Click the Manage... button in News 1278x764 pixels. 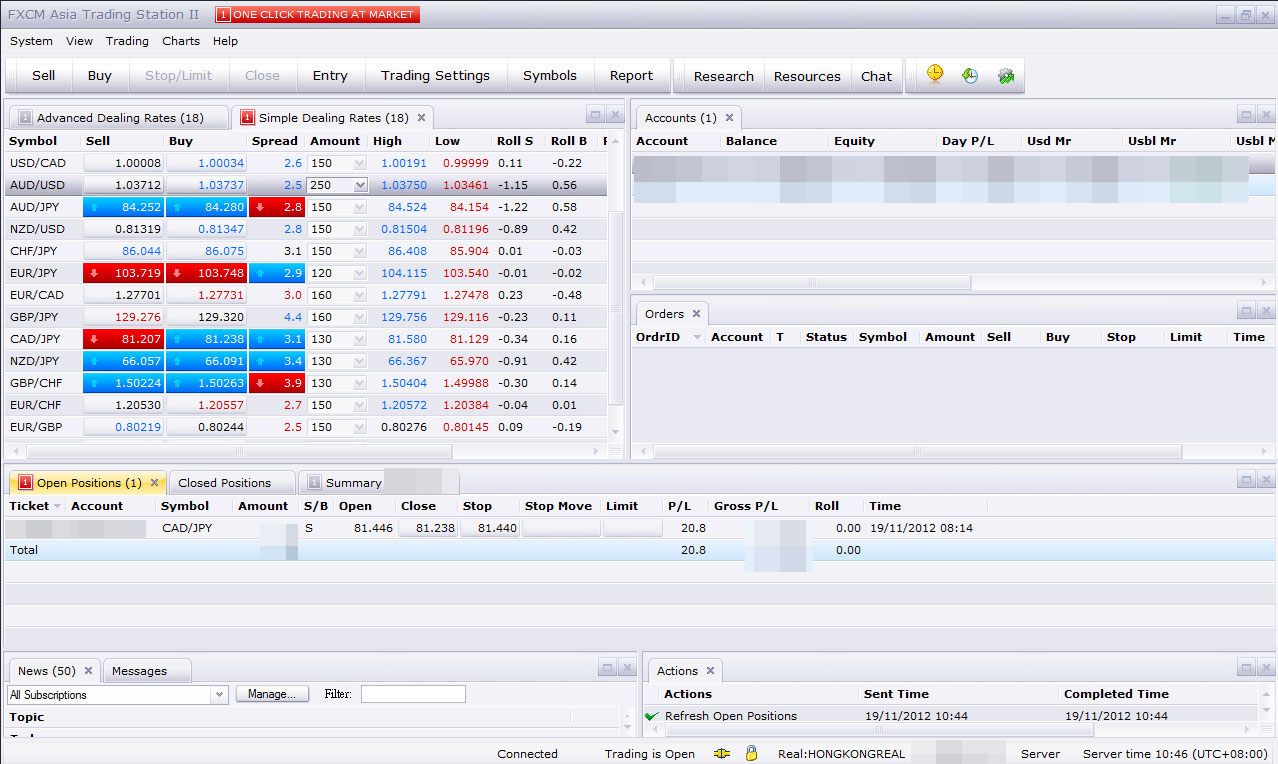272,694
